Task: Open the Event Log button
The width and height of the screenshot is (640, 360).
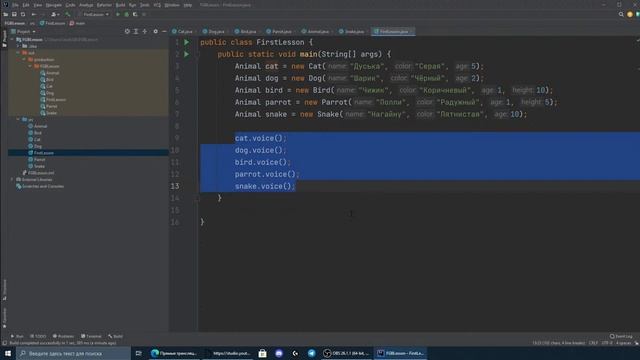Action: pyautogui.click(x=621, y=336)
